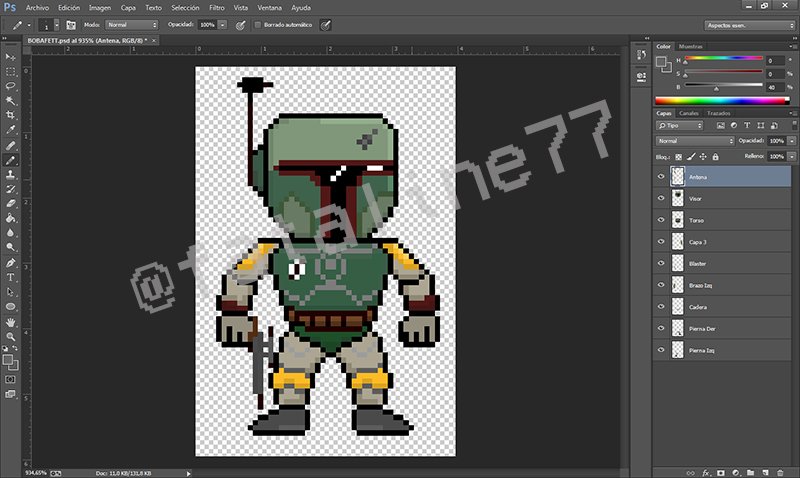Hide the Antena layer
Screen dimensions: 800x478
click(x=661, y=177)
